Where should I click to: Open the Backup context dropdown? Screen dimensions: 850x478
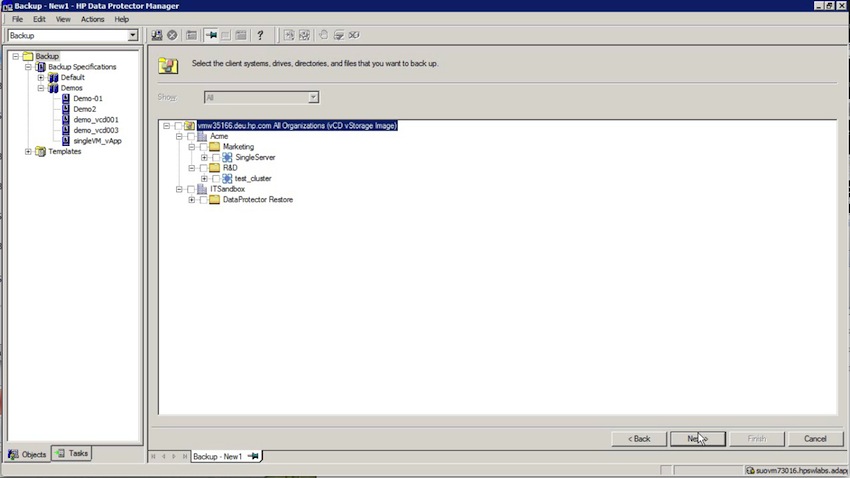coord(132,35)
